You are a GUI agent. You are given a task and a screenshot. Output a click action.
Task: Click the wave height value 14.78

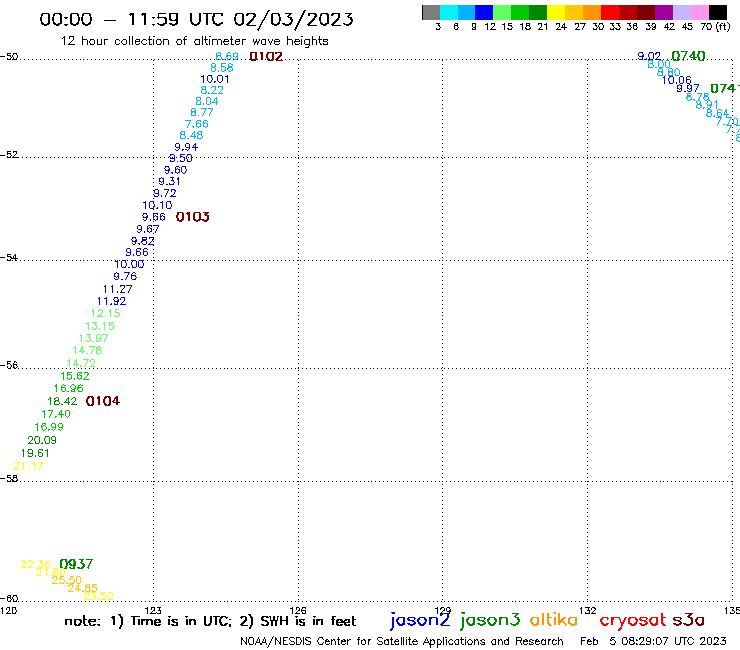click(x=87, y=350)
